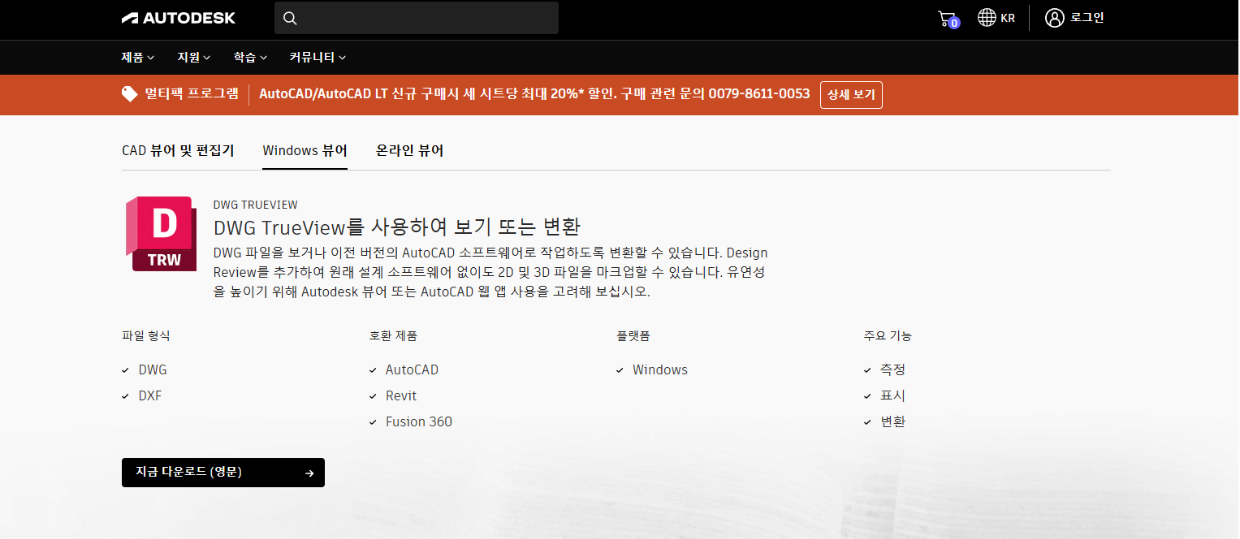Click 표시 feature item

tap(893, 396)
